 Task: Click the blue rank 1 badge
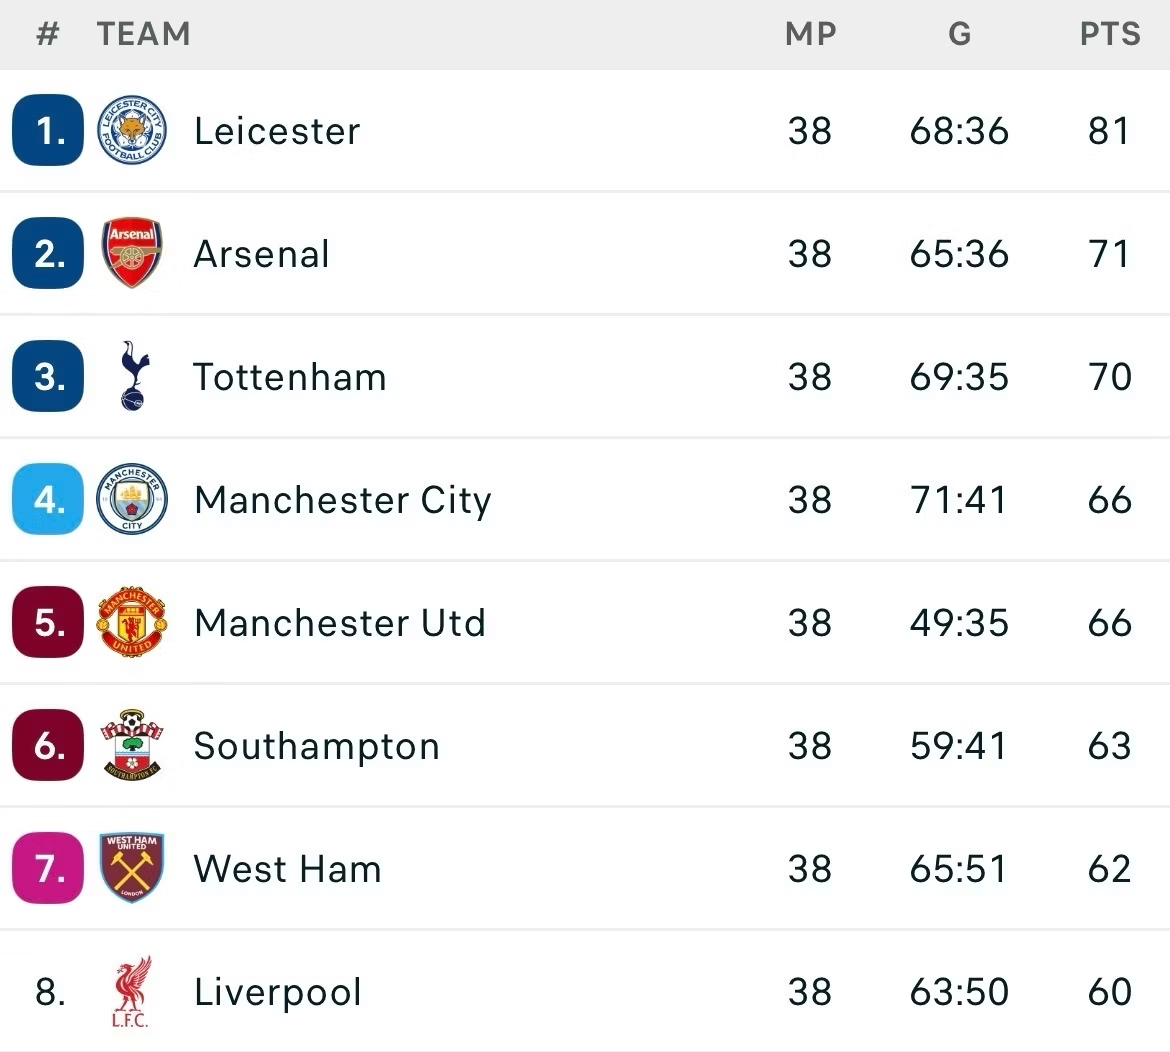[x=48, y=131]
